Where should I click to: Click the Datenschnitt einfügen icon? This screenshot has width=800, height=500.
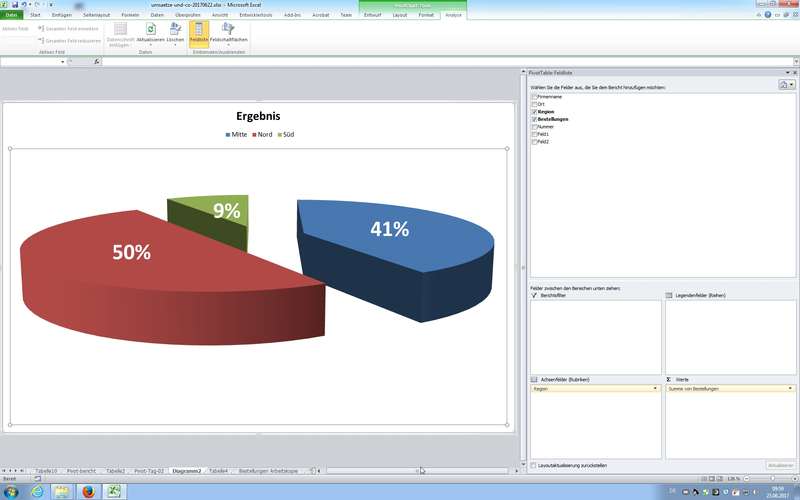coord(120,29)
